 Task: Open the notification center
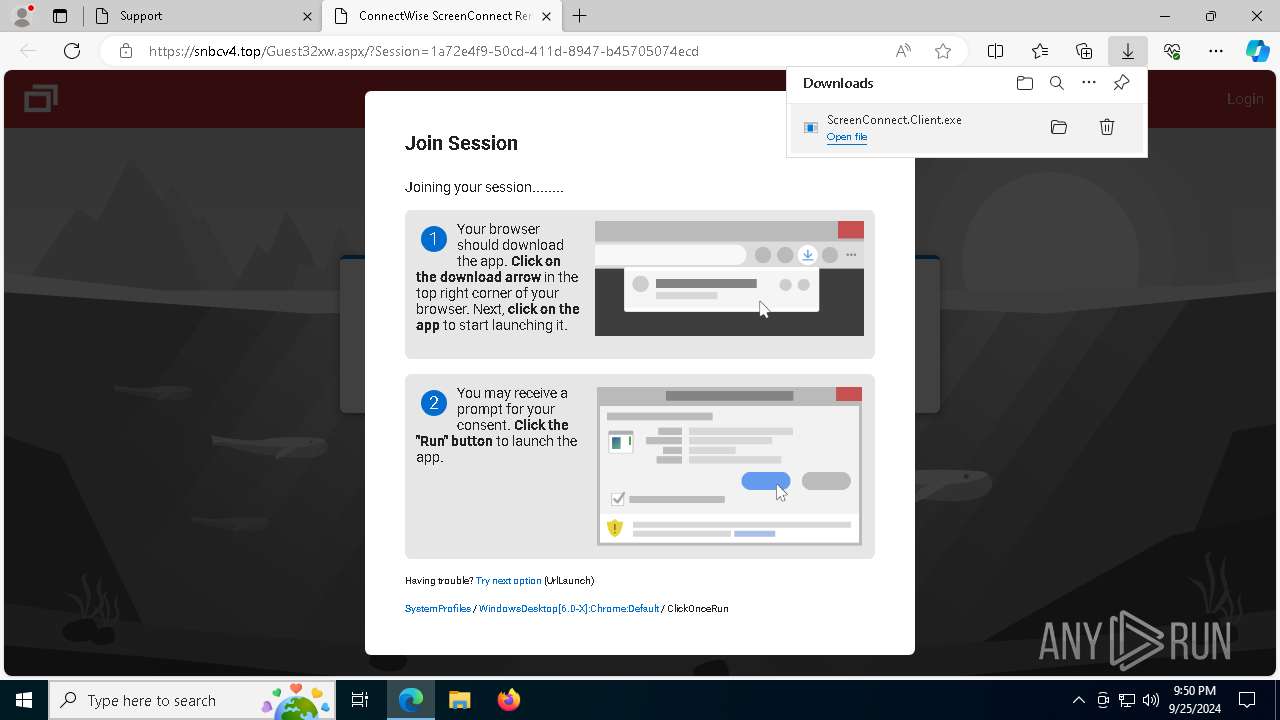pos(1247,700)
